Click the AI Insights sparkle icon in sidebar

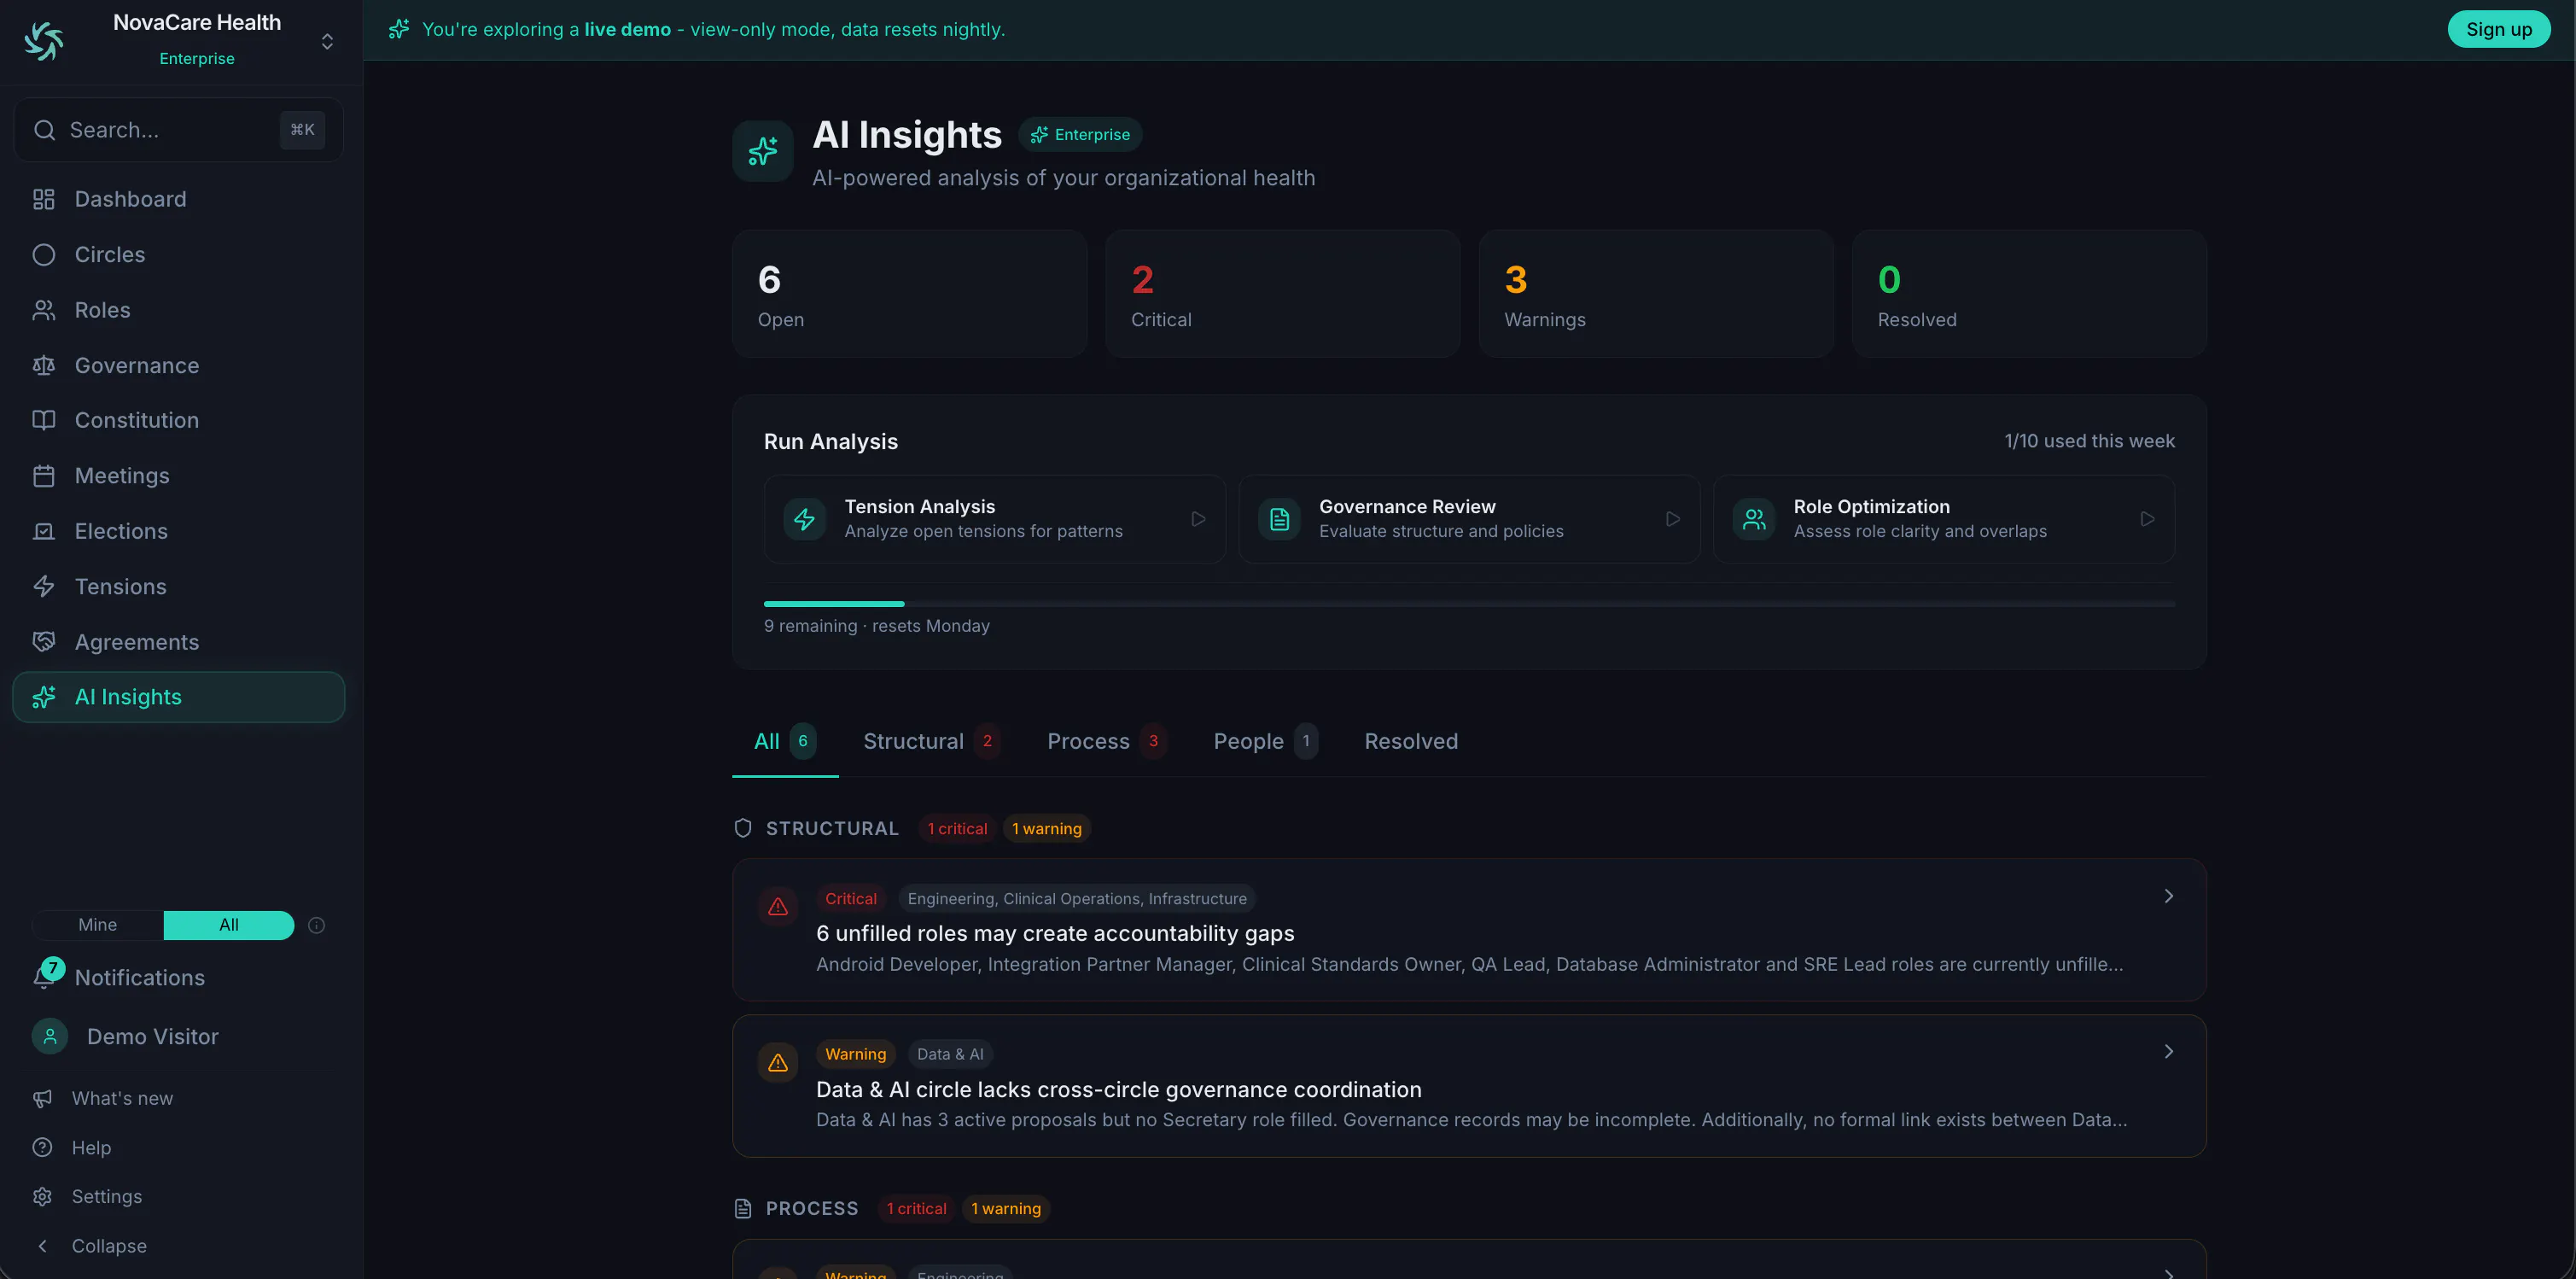[43, 697]
